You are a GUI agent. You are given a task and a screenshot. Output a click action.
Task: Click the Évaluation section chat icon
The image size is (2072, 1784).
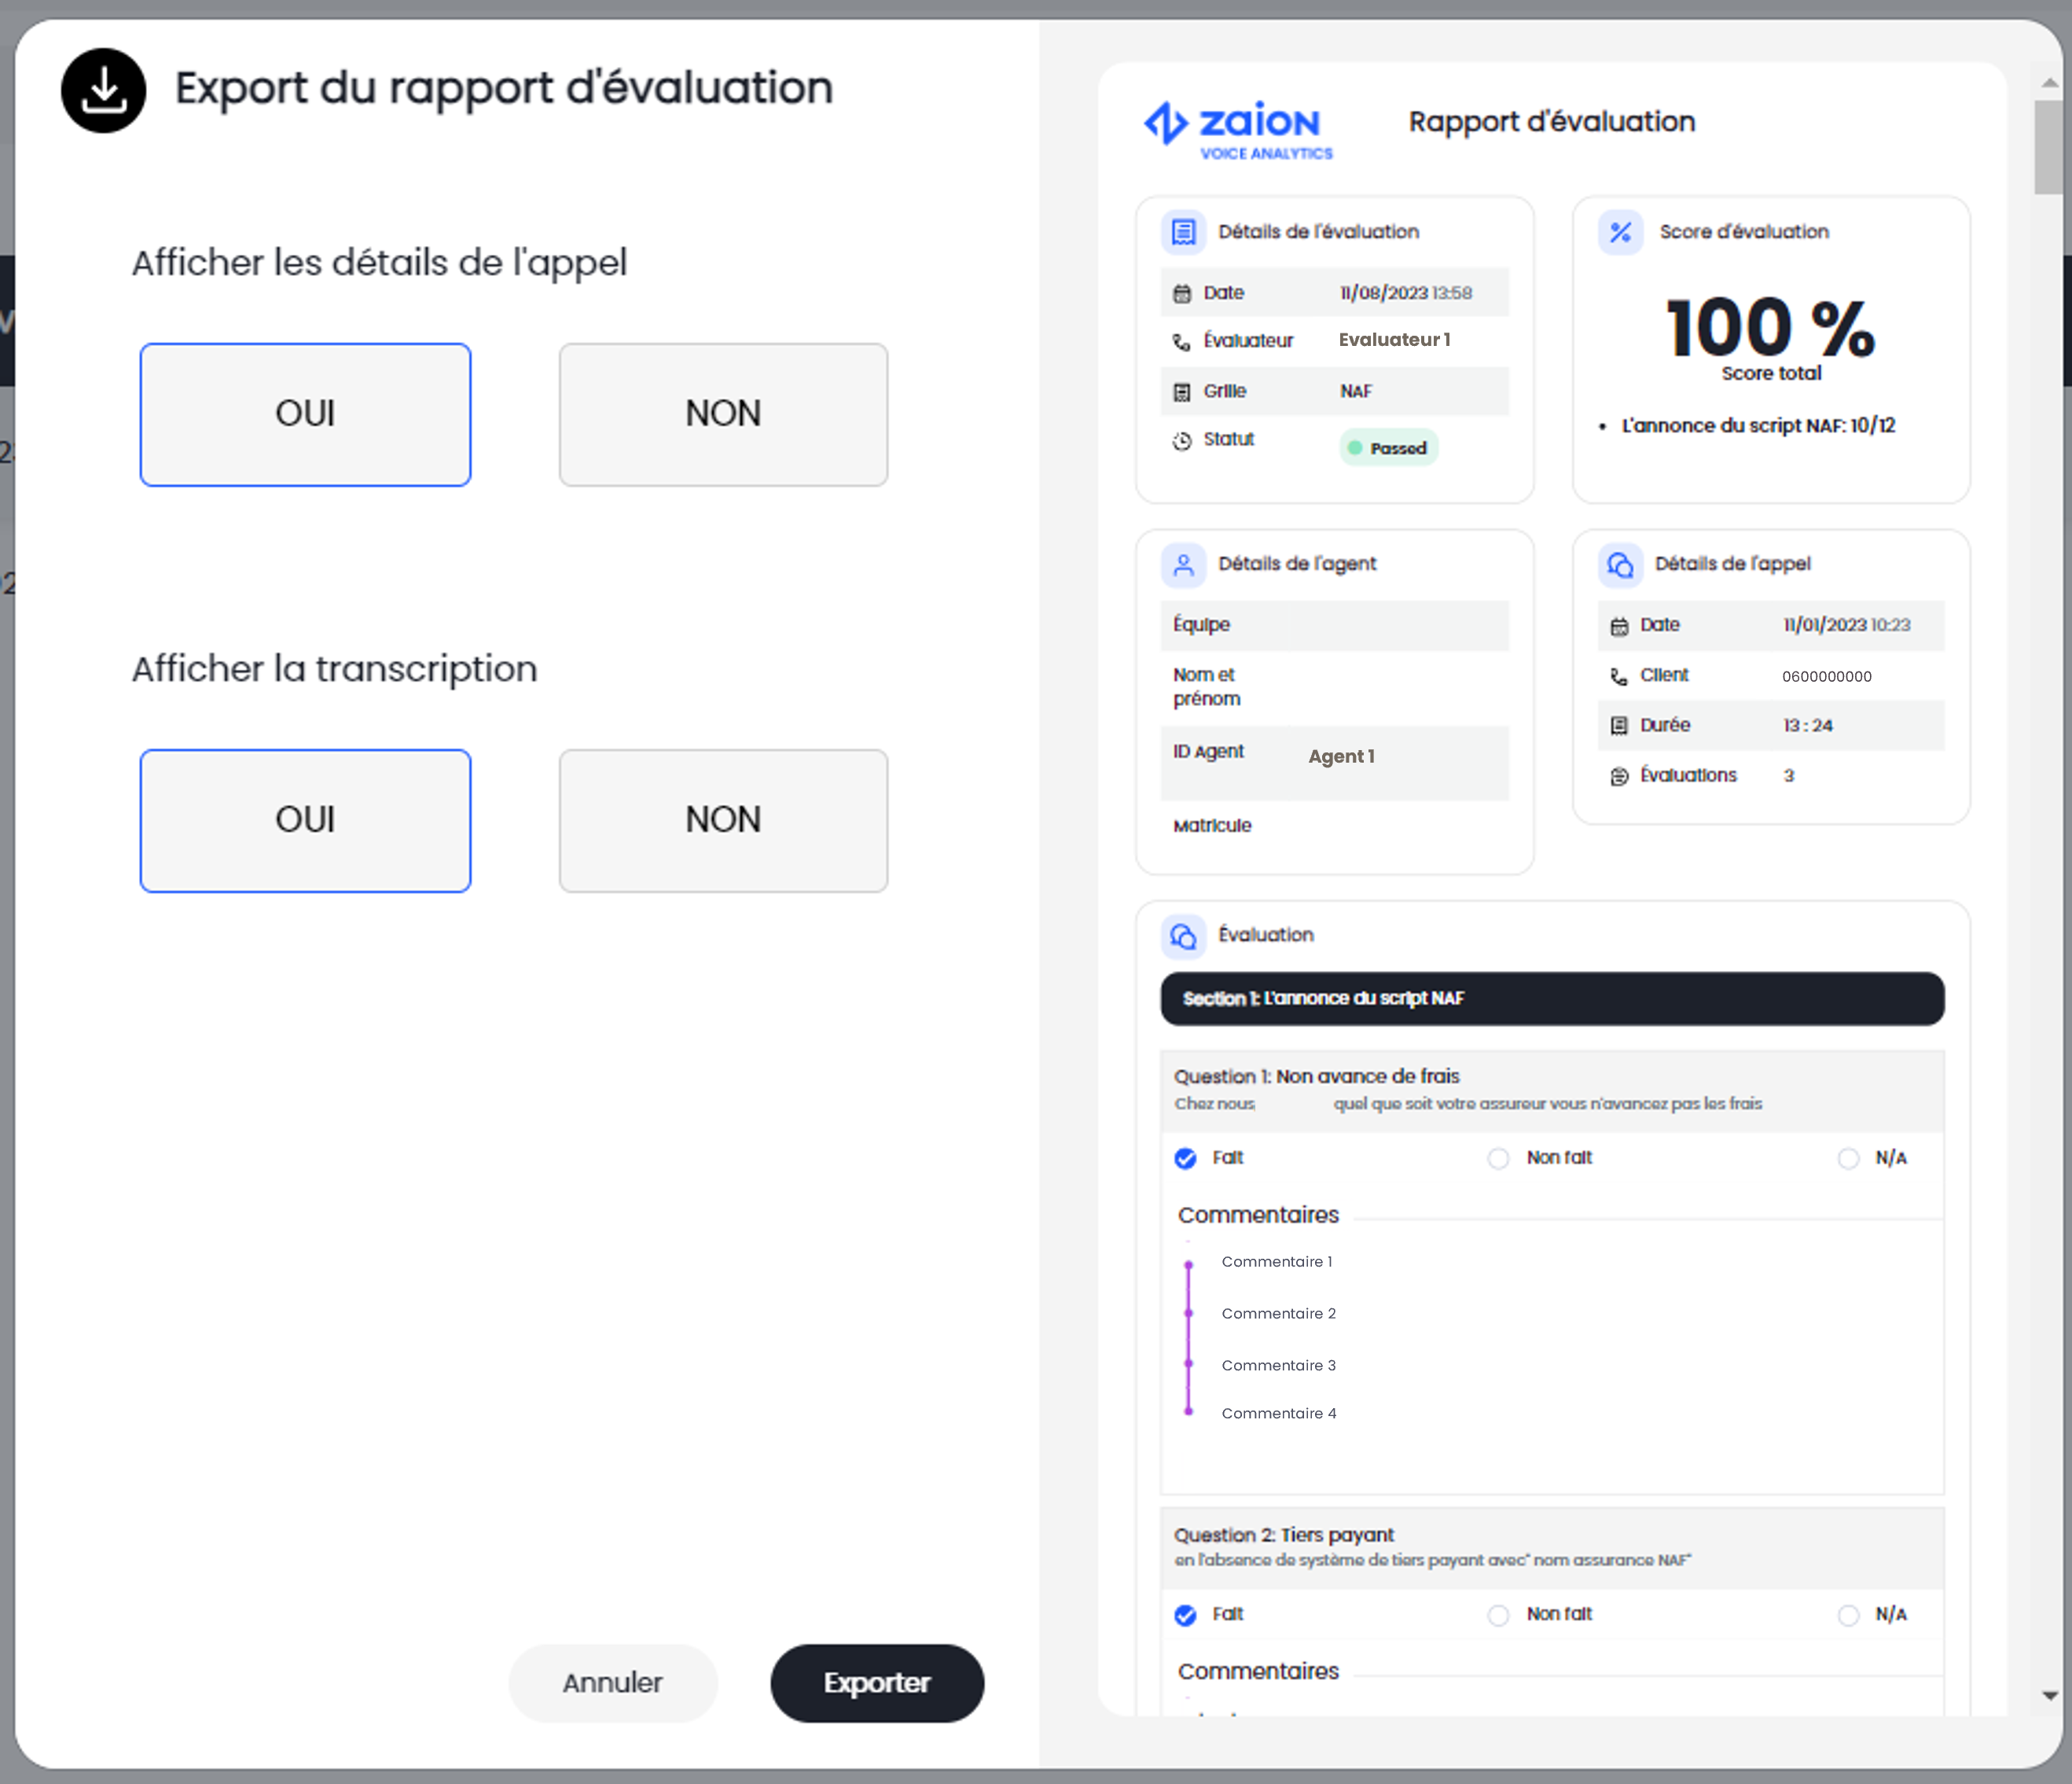pyautogui.click(x=1183, y=936)
